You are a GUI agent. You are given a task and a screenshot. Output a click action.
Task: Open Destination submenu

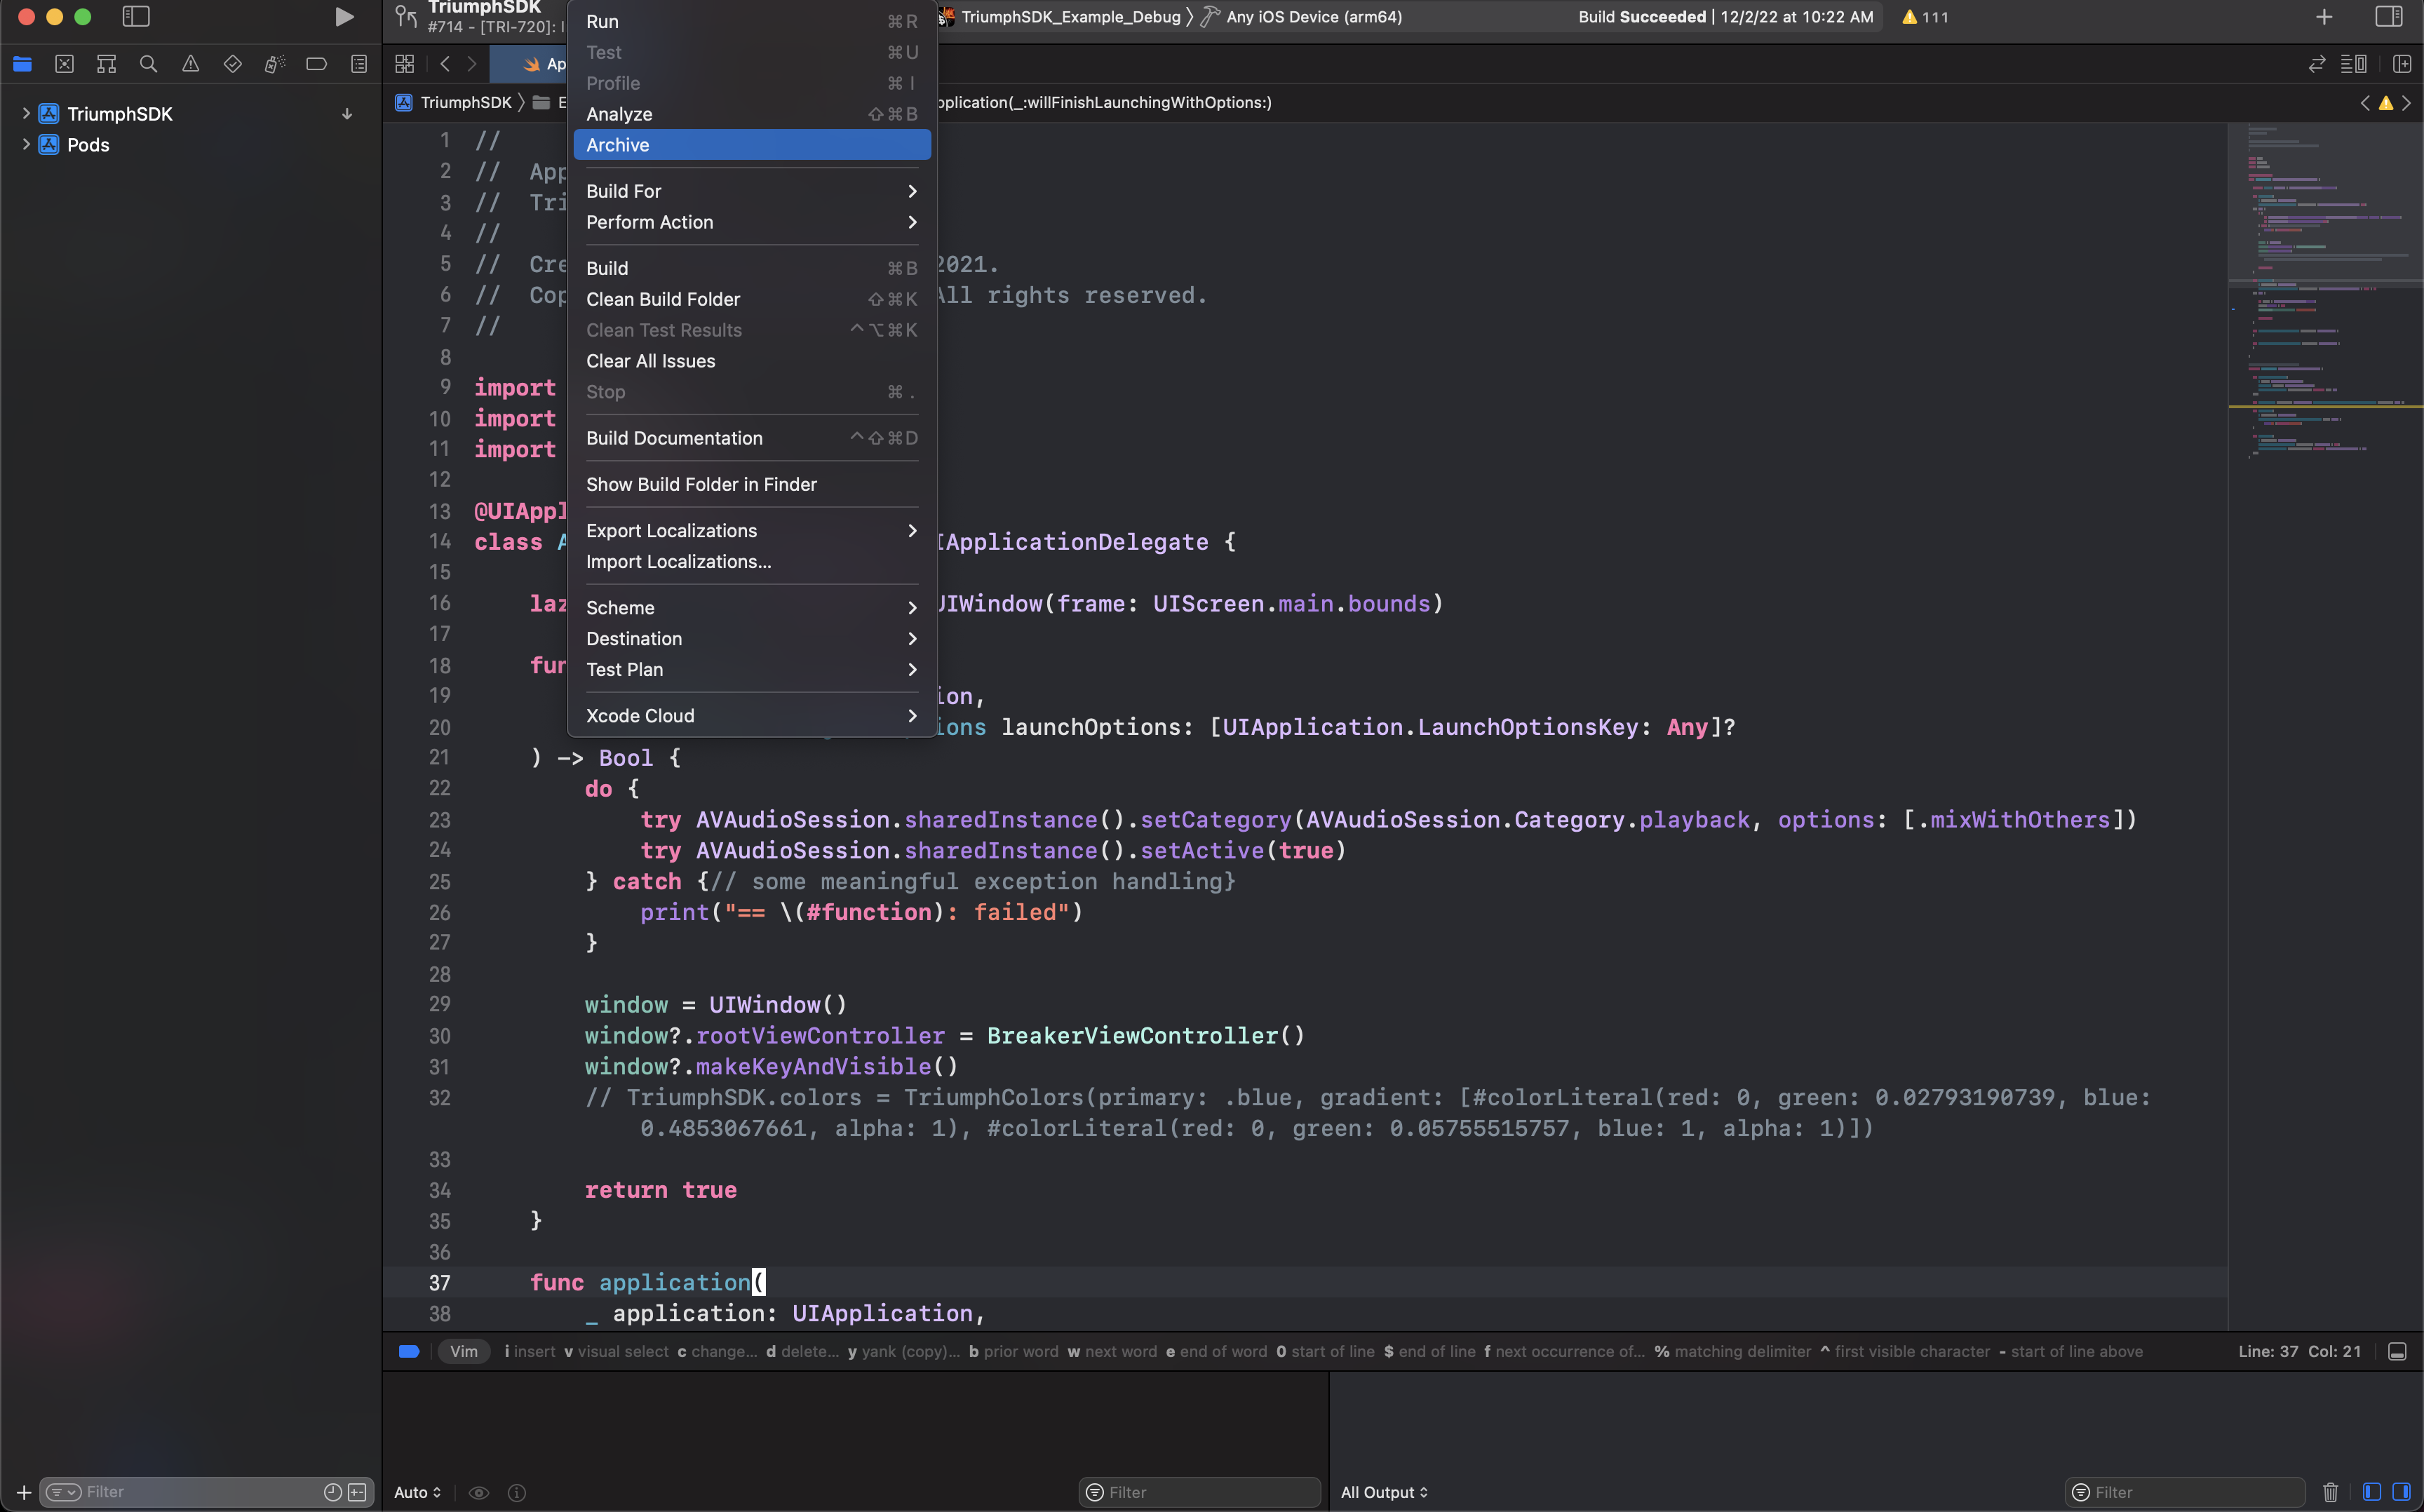coord(752,639)
